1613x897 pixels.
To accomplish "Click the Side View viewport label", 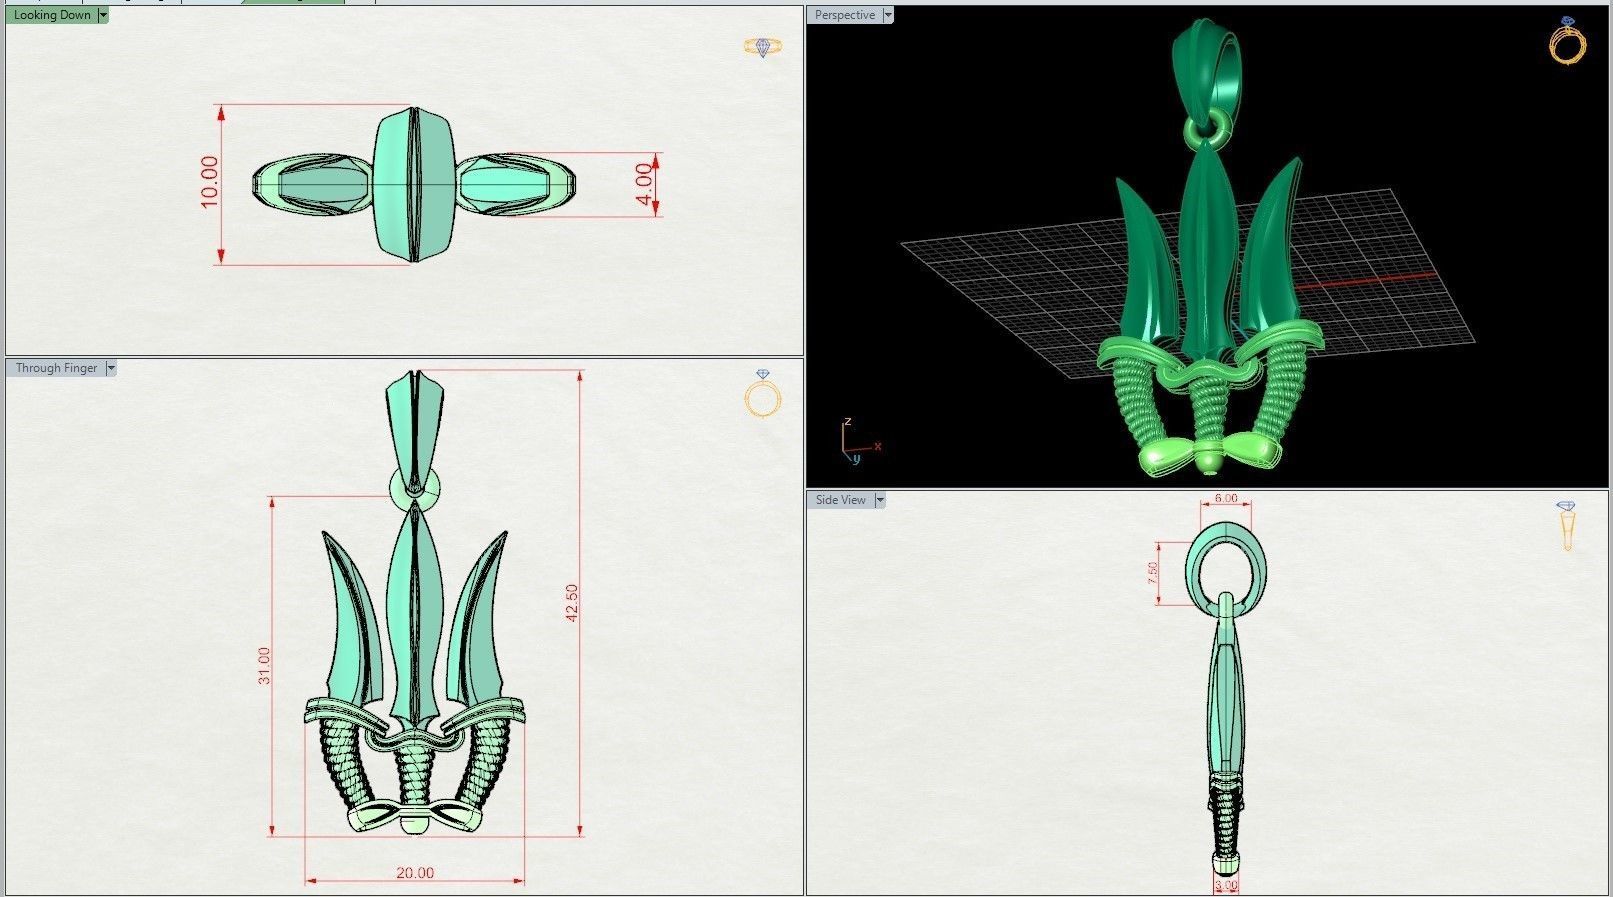I will (840, 500).
